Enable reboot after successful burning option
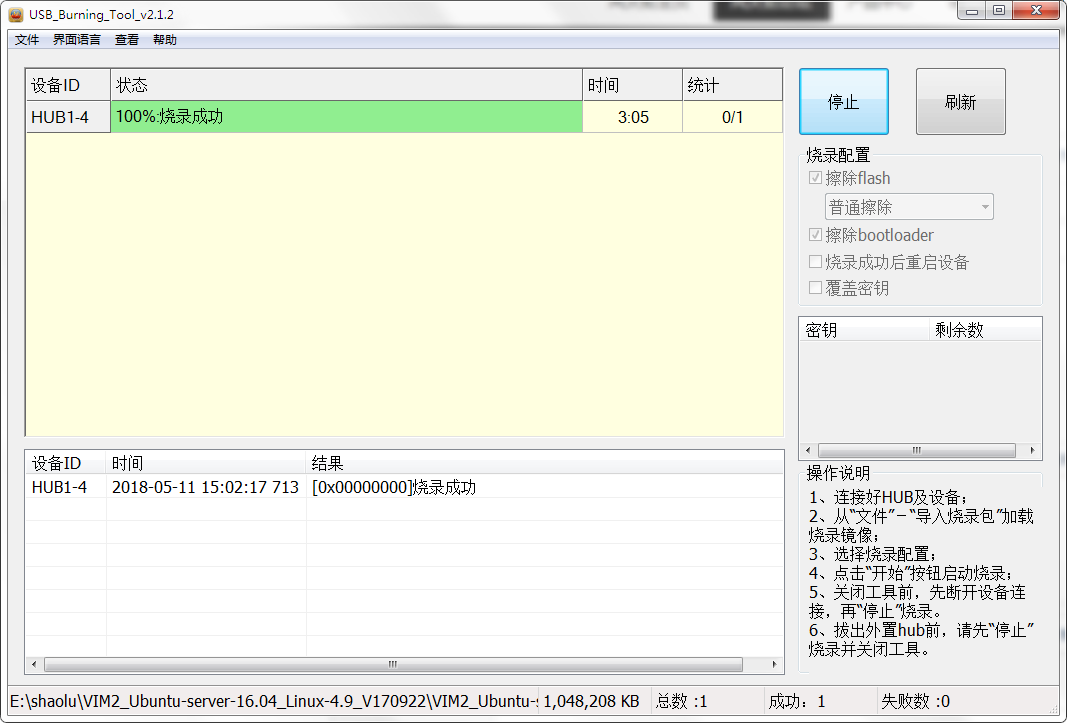This screenshot has width=1067, height=723. pos(816,262)
